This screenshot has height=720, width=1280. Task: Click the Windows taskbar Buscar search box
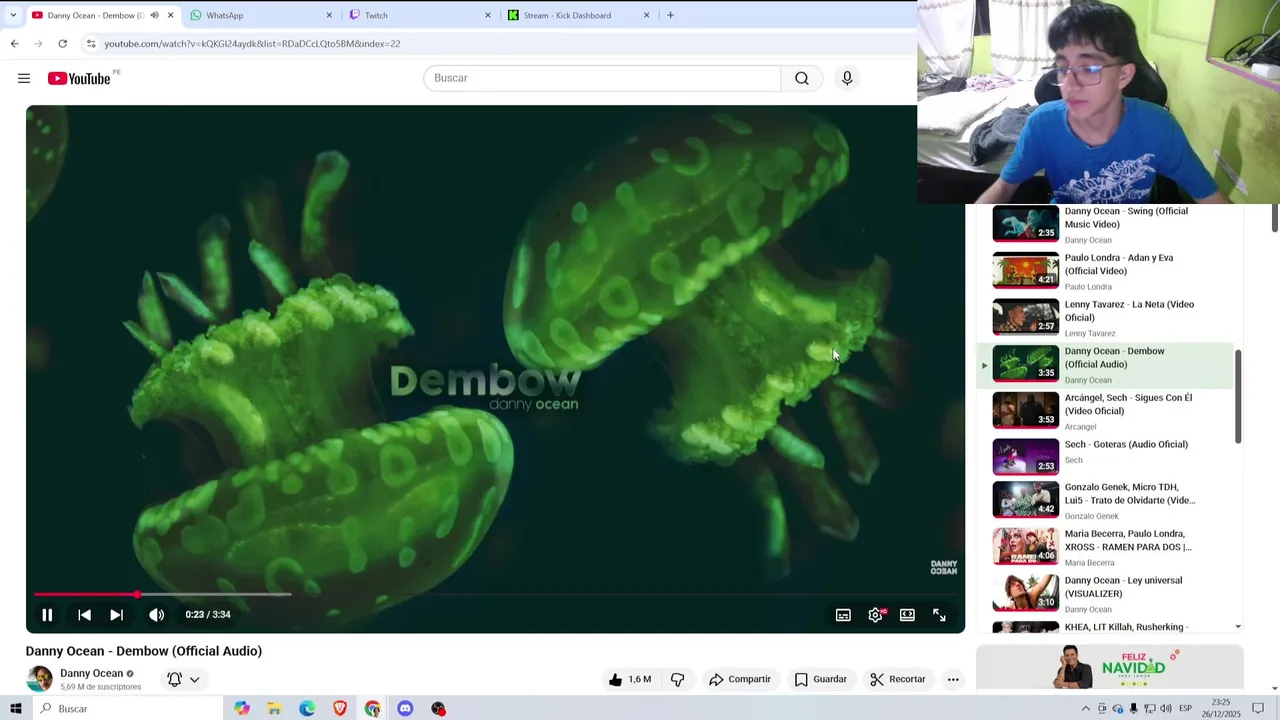click(127, 708)
